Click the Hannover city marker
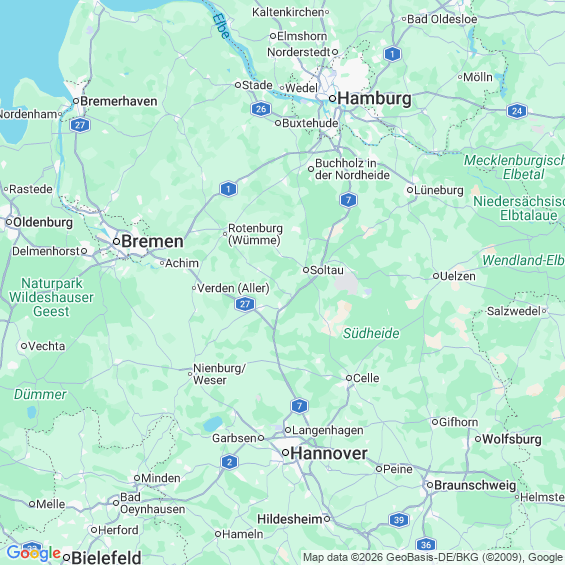Viewport: 565px width, 565px height. click(x=285, y=453)
